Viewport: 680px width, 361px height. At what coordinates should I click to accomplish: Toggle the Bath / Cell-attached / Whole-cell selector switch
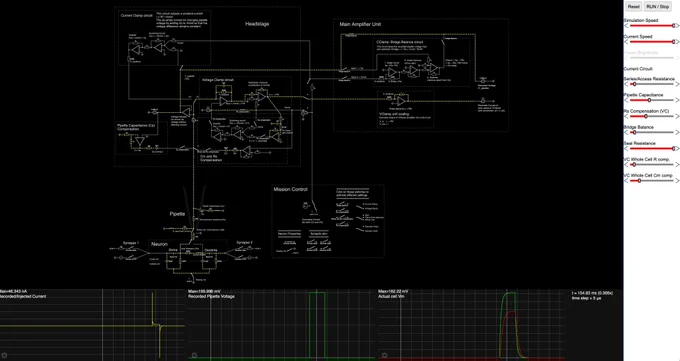360,218
